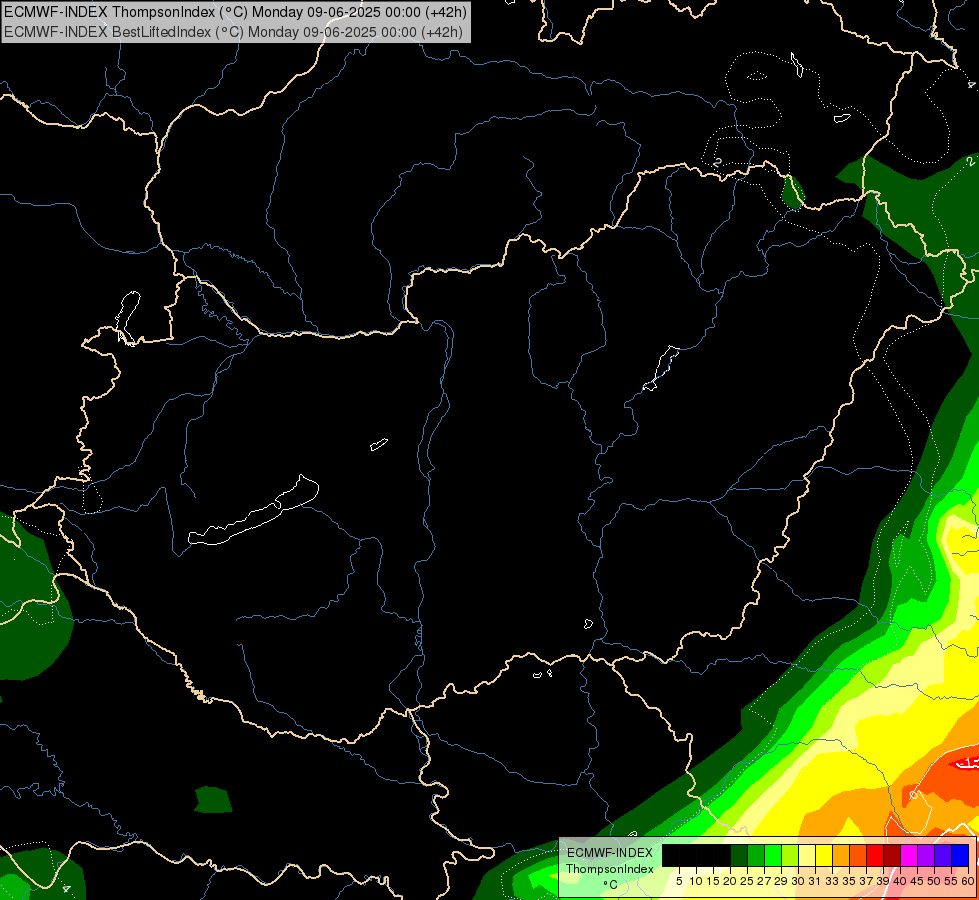
Task: Click the °C unit label in legend
Action: 610,885
